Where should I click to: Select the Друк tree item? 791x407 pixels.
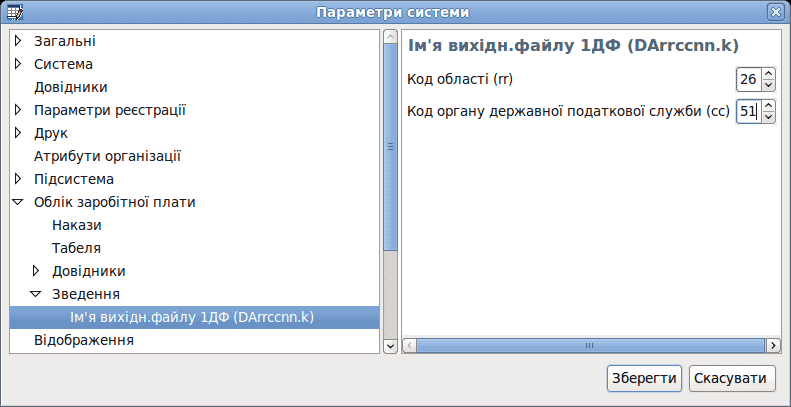tap(51, 134)
